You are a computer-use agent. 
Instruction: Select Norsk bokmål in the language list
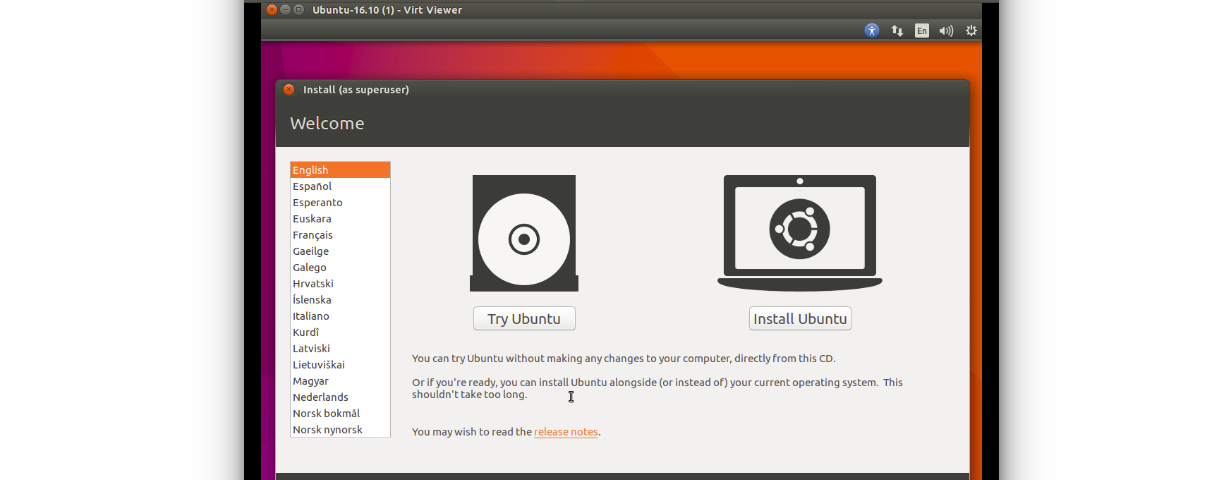click(340, 413)
